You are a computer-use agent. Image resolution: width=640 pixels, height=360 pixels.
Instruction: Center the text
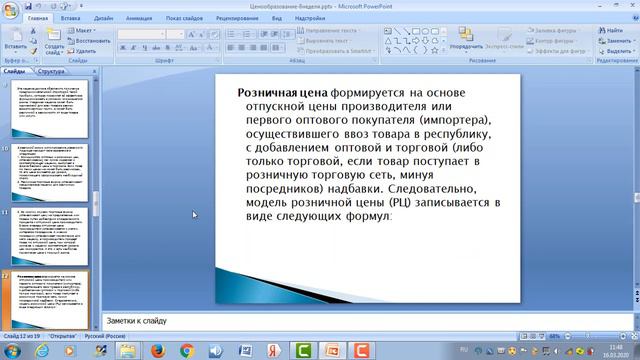coord(242,48)
